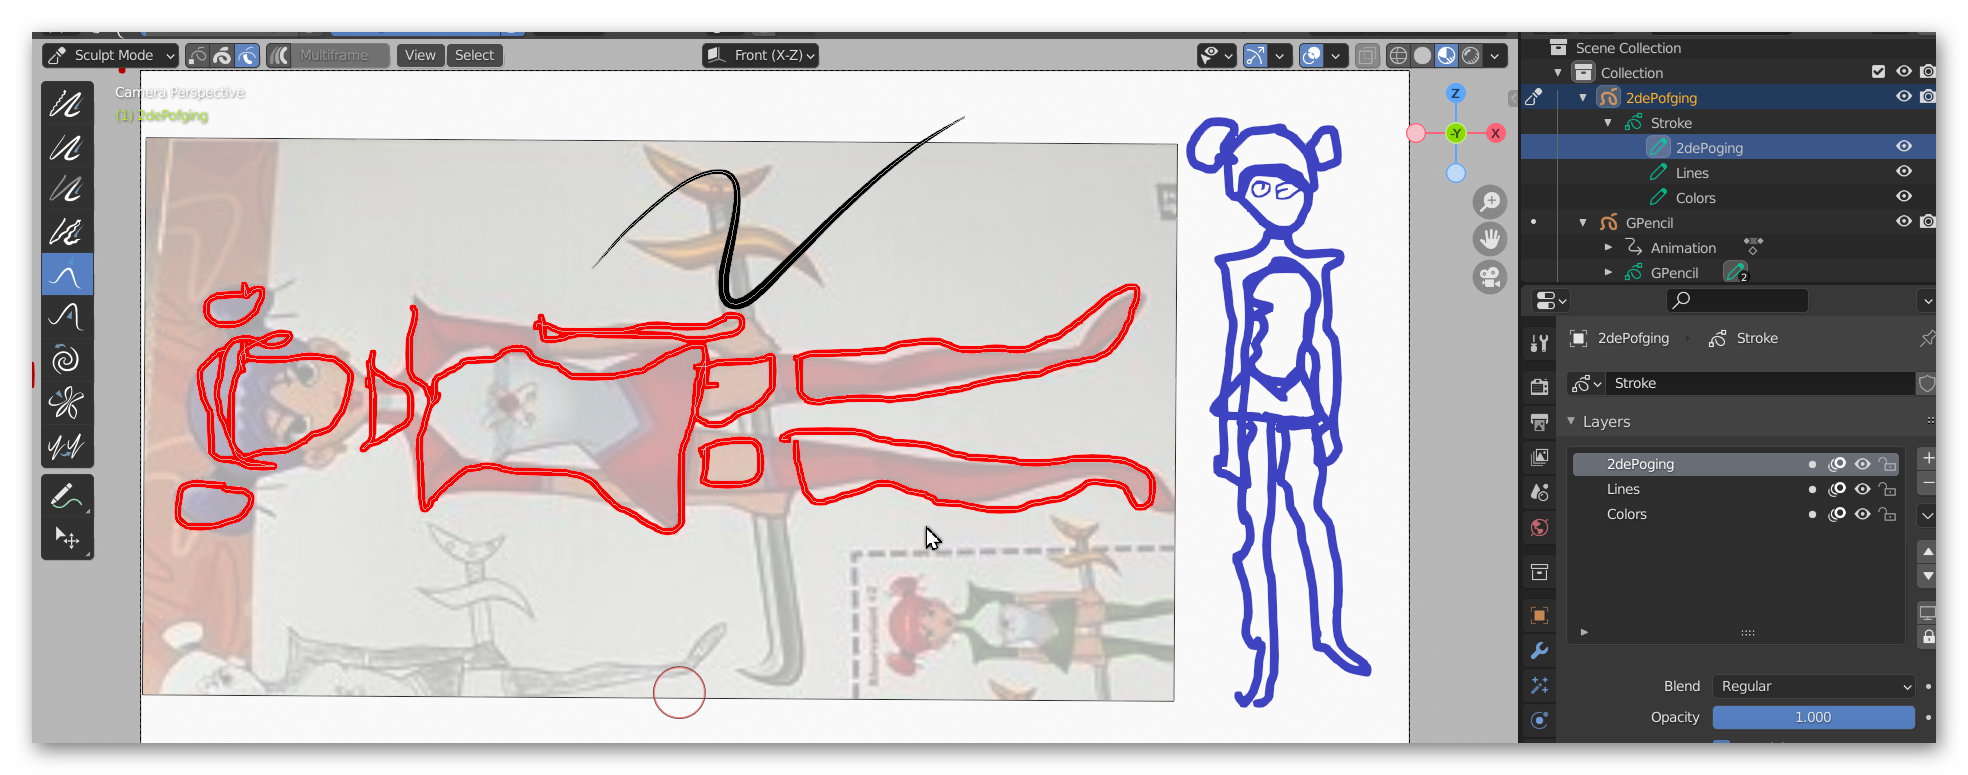
Task: Open the Select menu in viewport header
Action: tap(474, 55)
